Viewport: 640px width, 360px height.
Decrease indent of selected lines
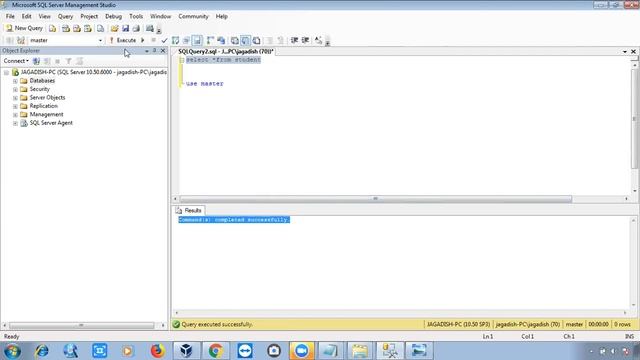point(294,40)
